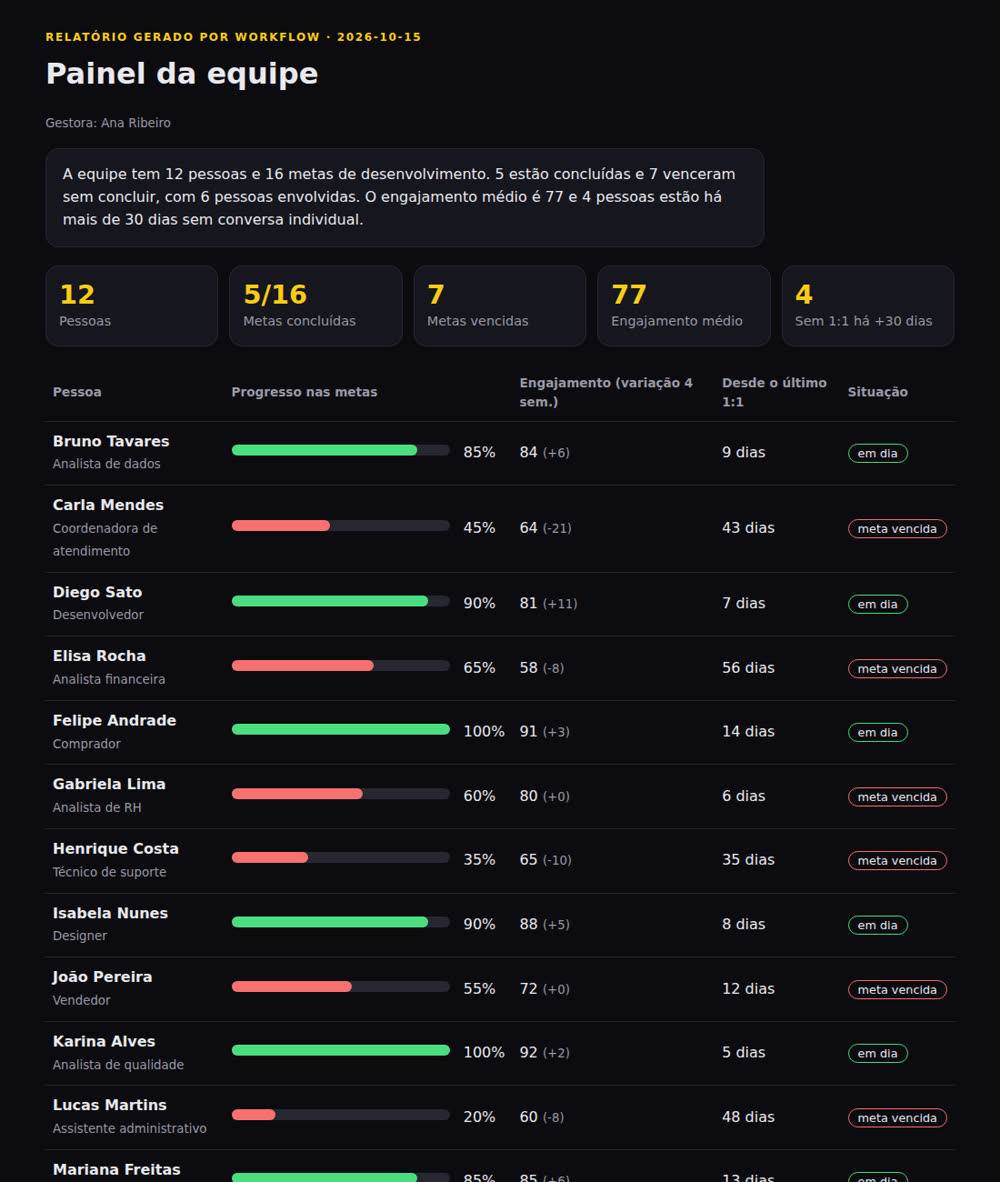
Task: Click the 'Progresso nas metas' column header
Action: coord(304,392)
